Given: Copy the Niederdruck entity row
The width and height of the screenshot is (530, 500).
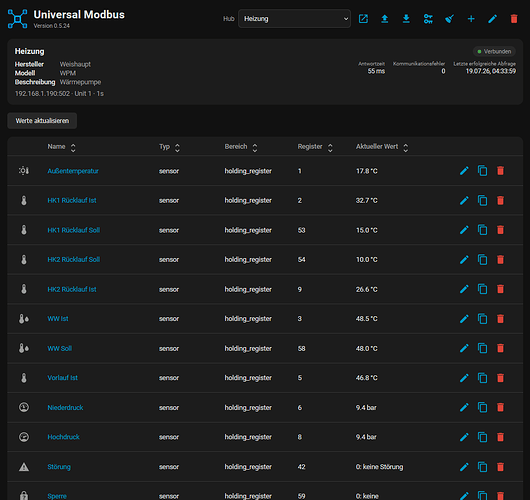Looking at the screenshot, I should pos(482,407).
